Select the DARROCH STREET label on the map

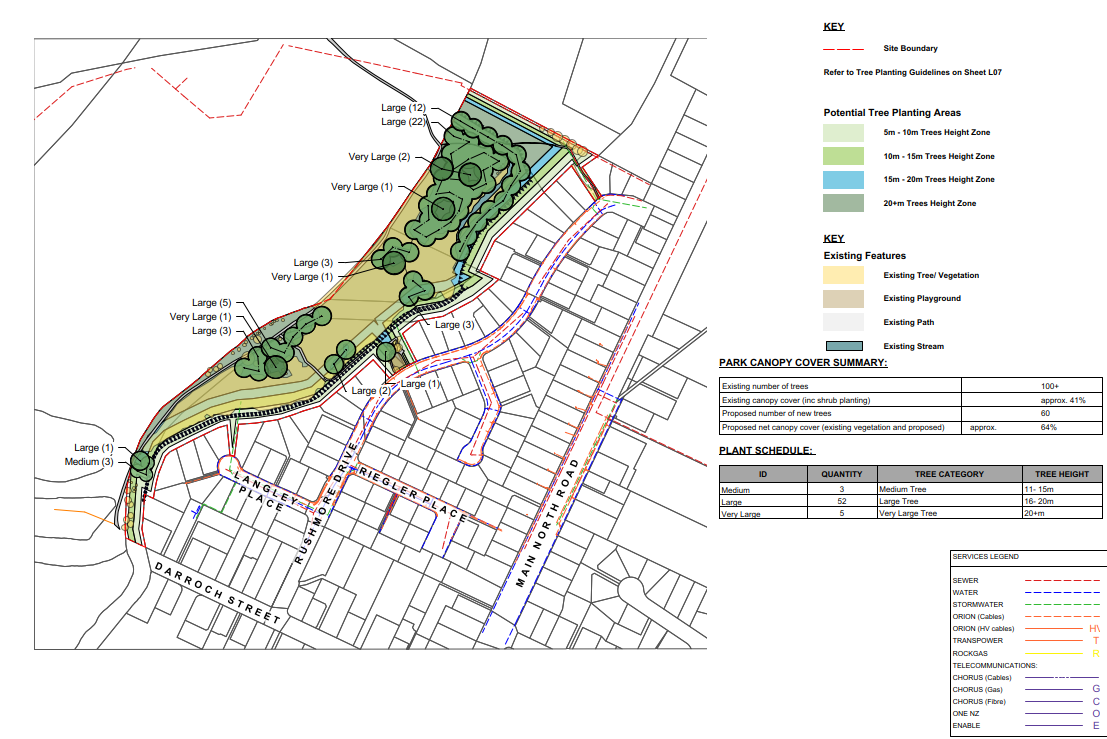click(x=217, y=593)
